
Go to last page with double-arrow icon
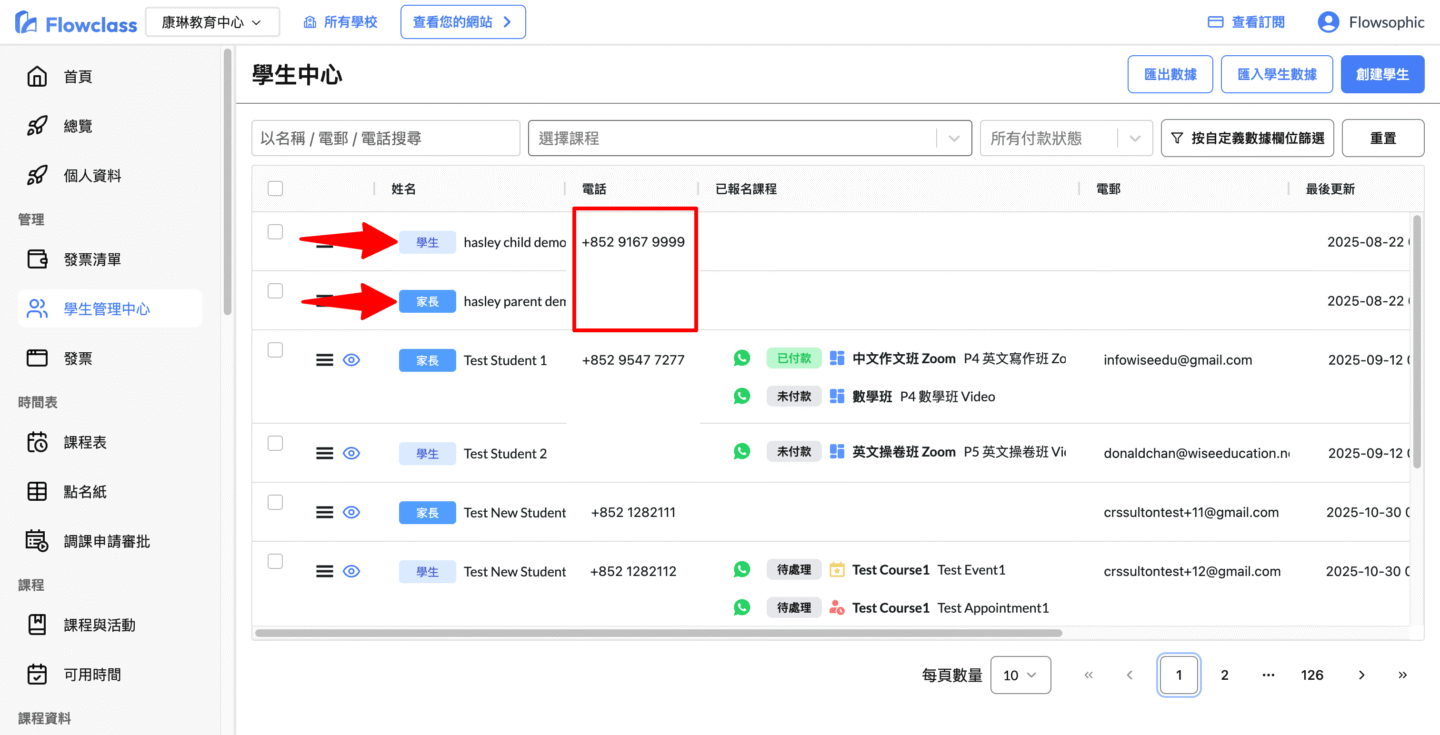[1402, 675]
